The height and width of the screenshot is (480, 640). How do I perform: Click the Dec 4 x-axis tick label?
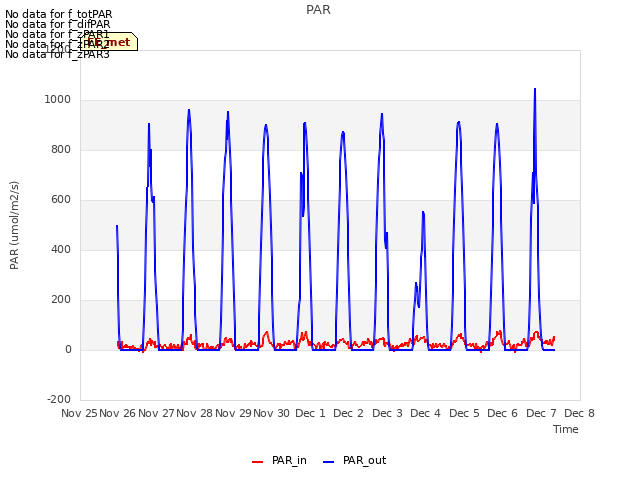click(x=425, y=413)
